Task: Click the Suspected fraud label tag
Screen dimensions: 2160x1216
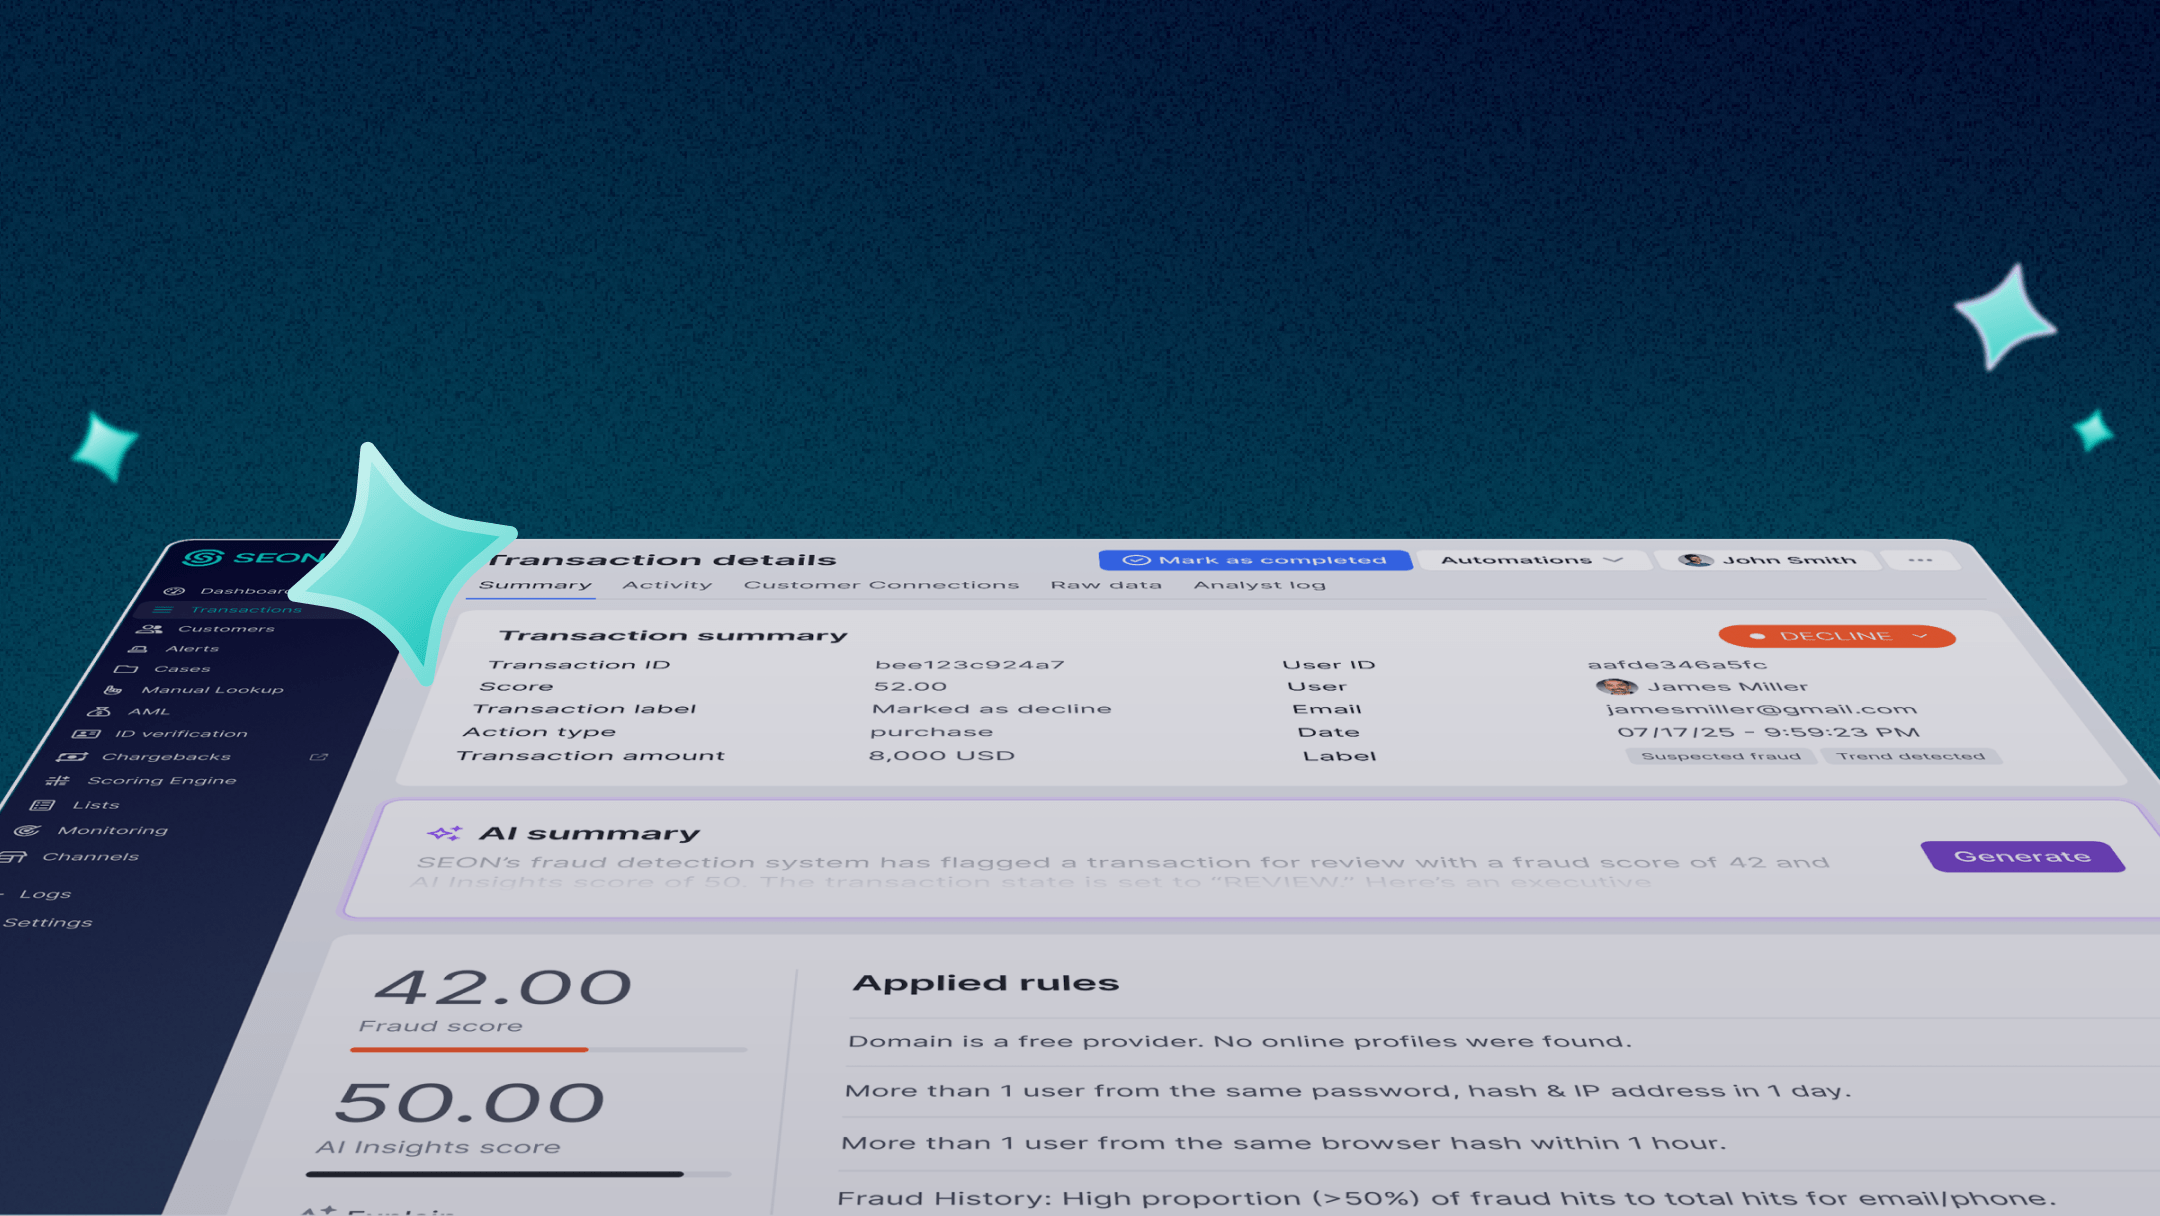Action: click(1720, 756)
